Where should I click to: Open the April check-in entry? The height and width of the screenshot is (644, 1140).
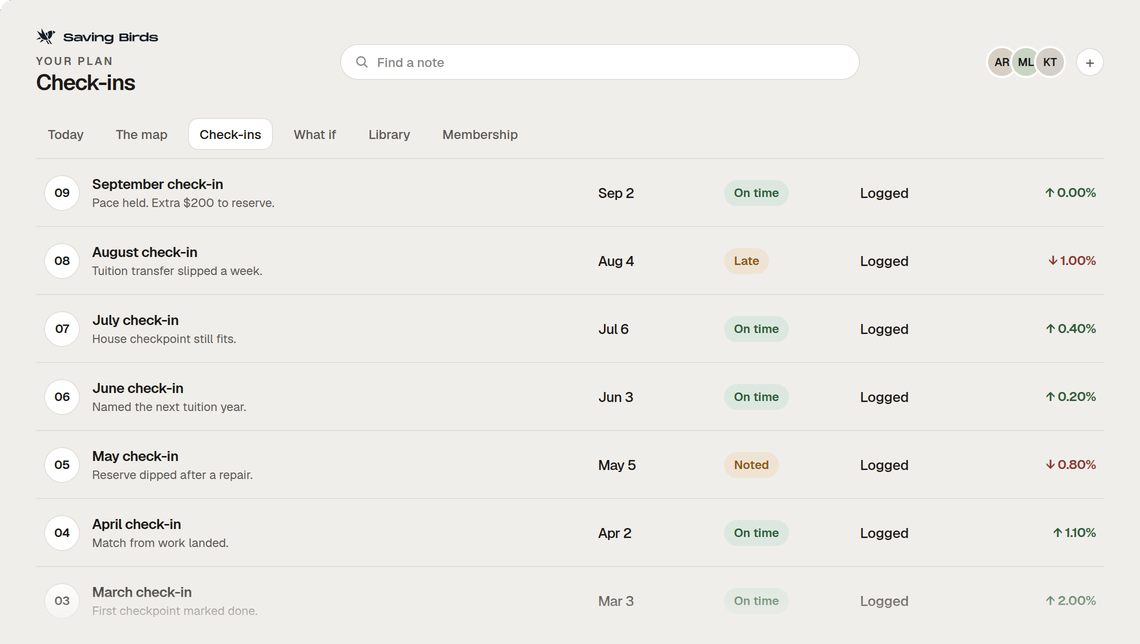(570, 533)
